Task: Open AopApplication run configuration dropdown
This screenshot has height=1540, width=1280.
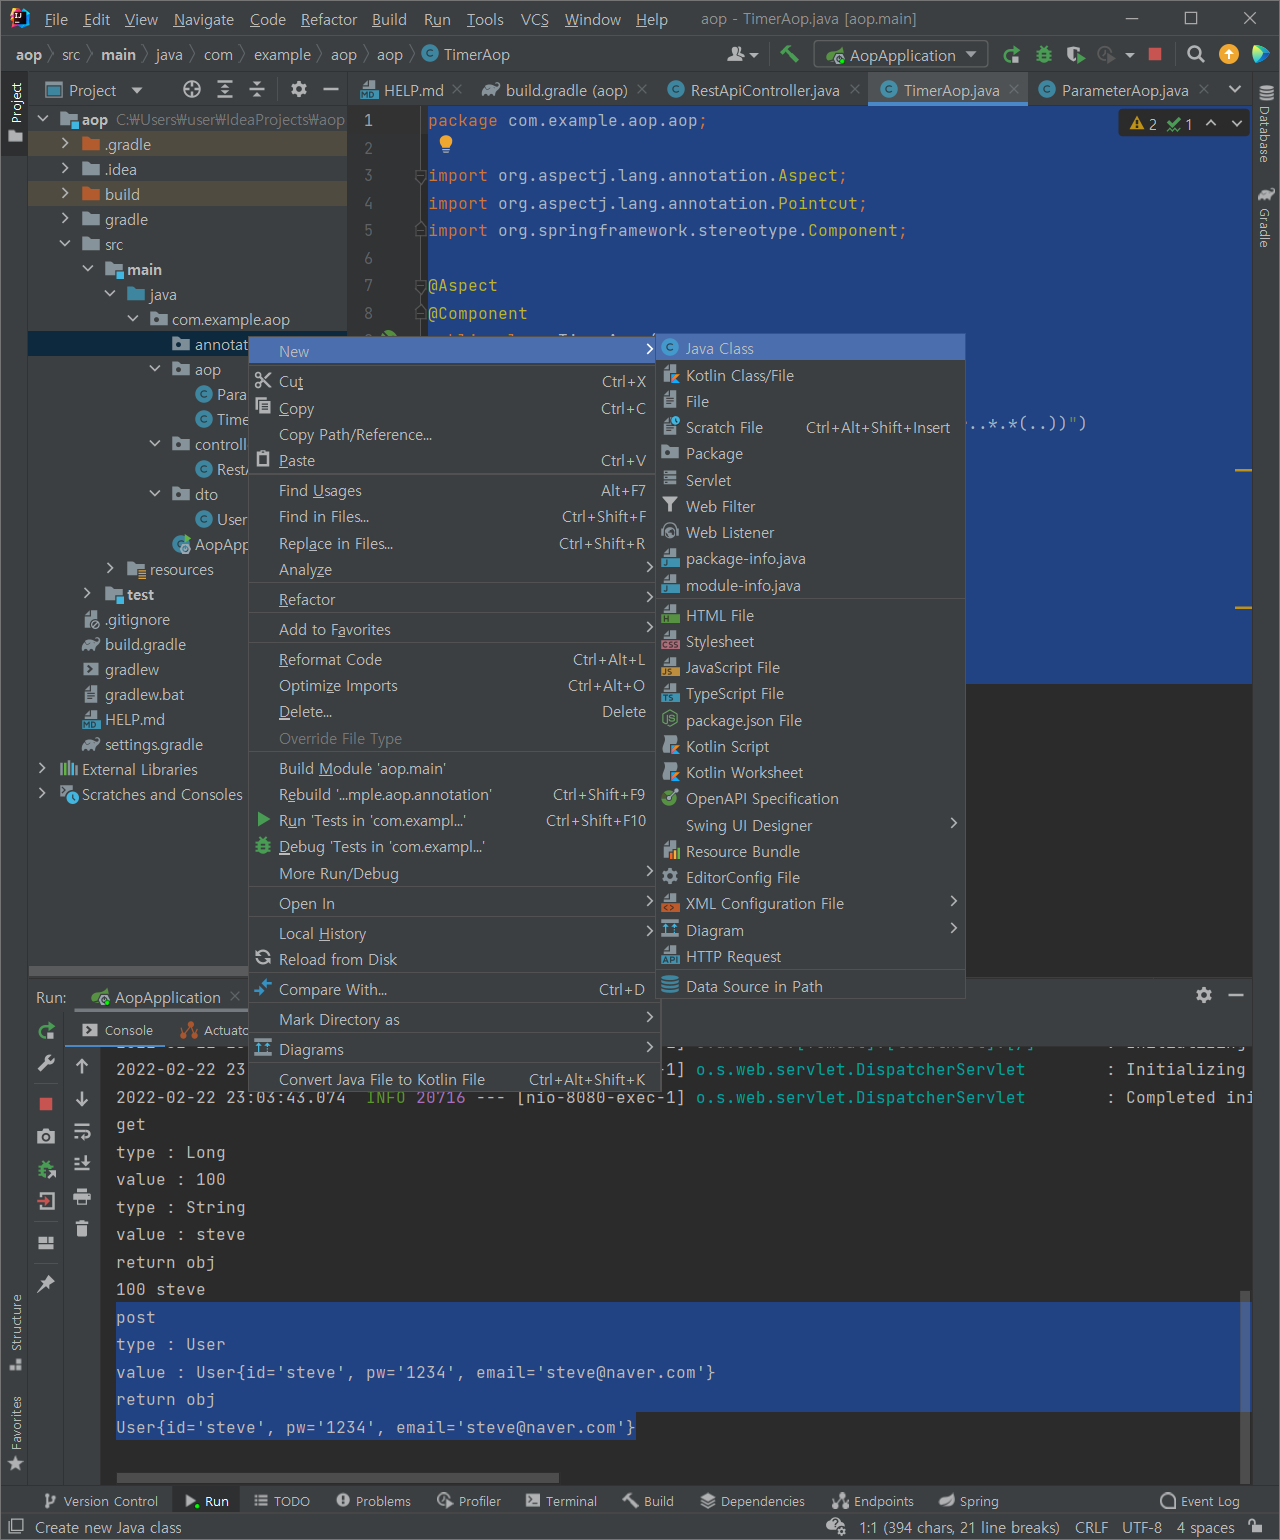Action: click(x=901, y=55)
